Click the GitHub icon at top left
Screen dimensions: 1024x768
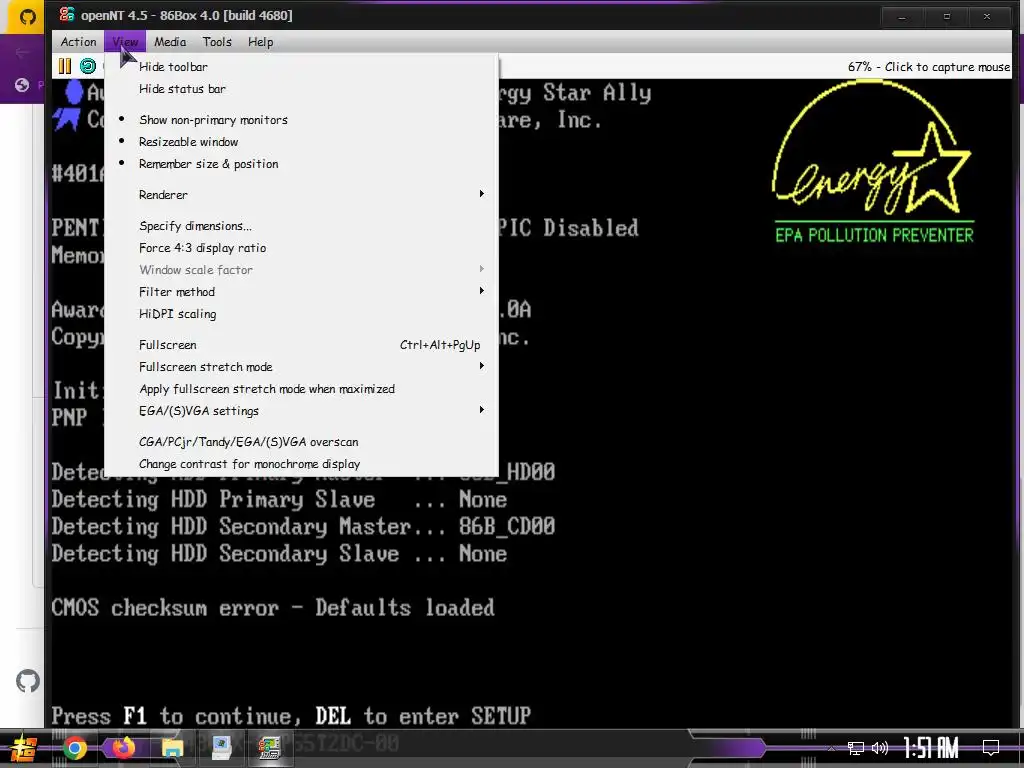coord(27,16)
